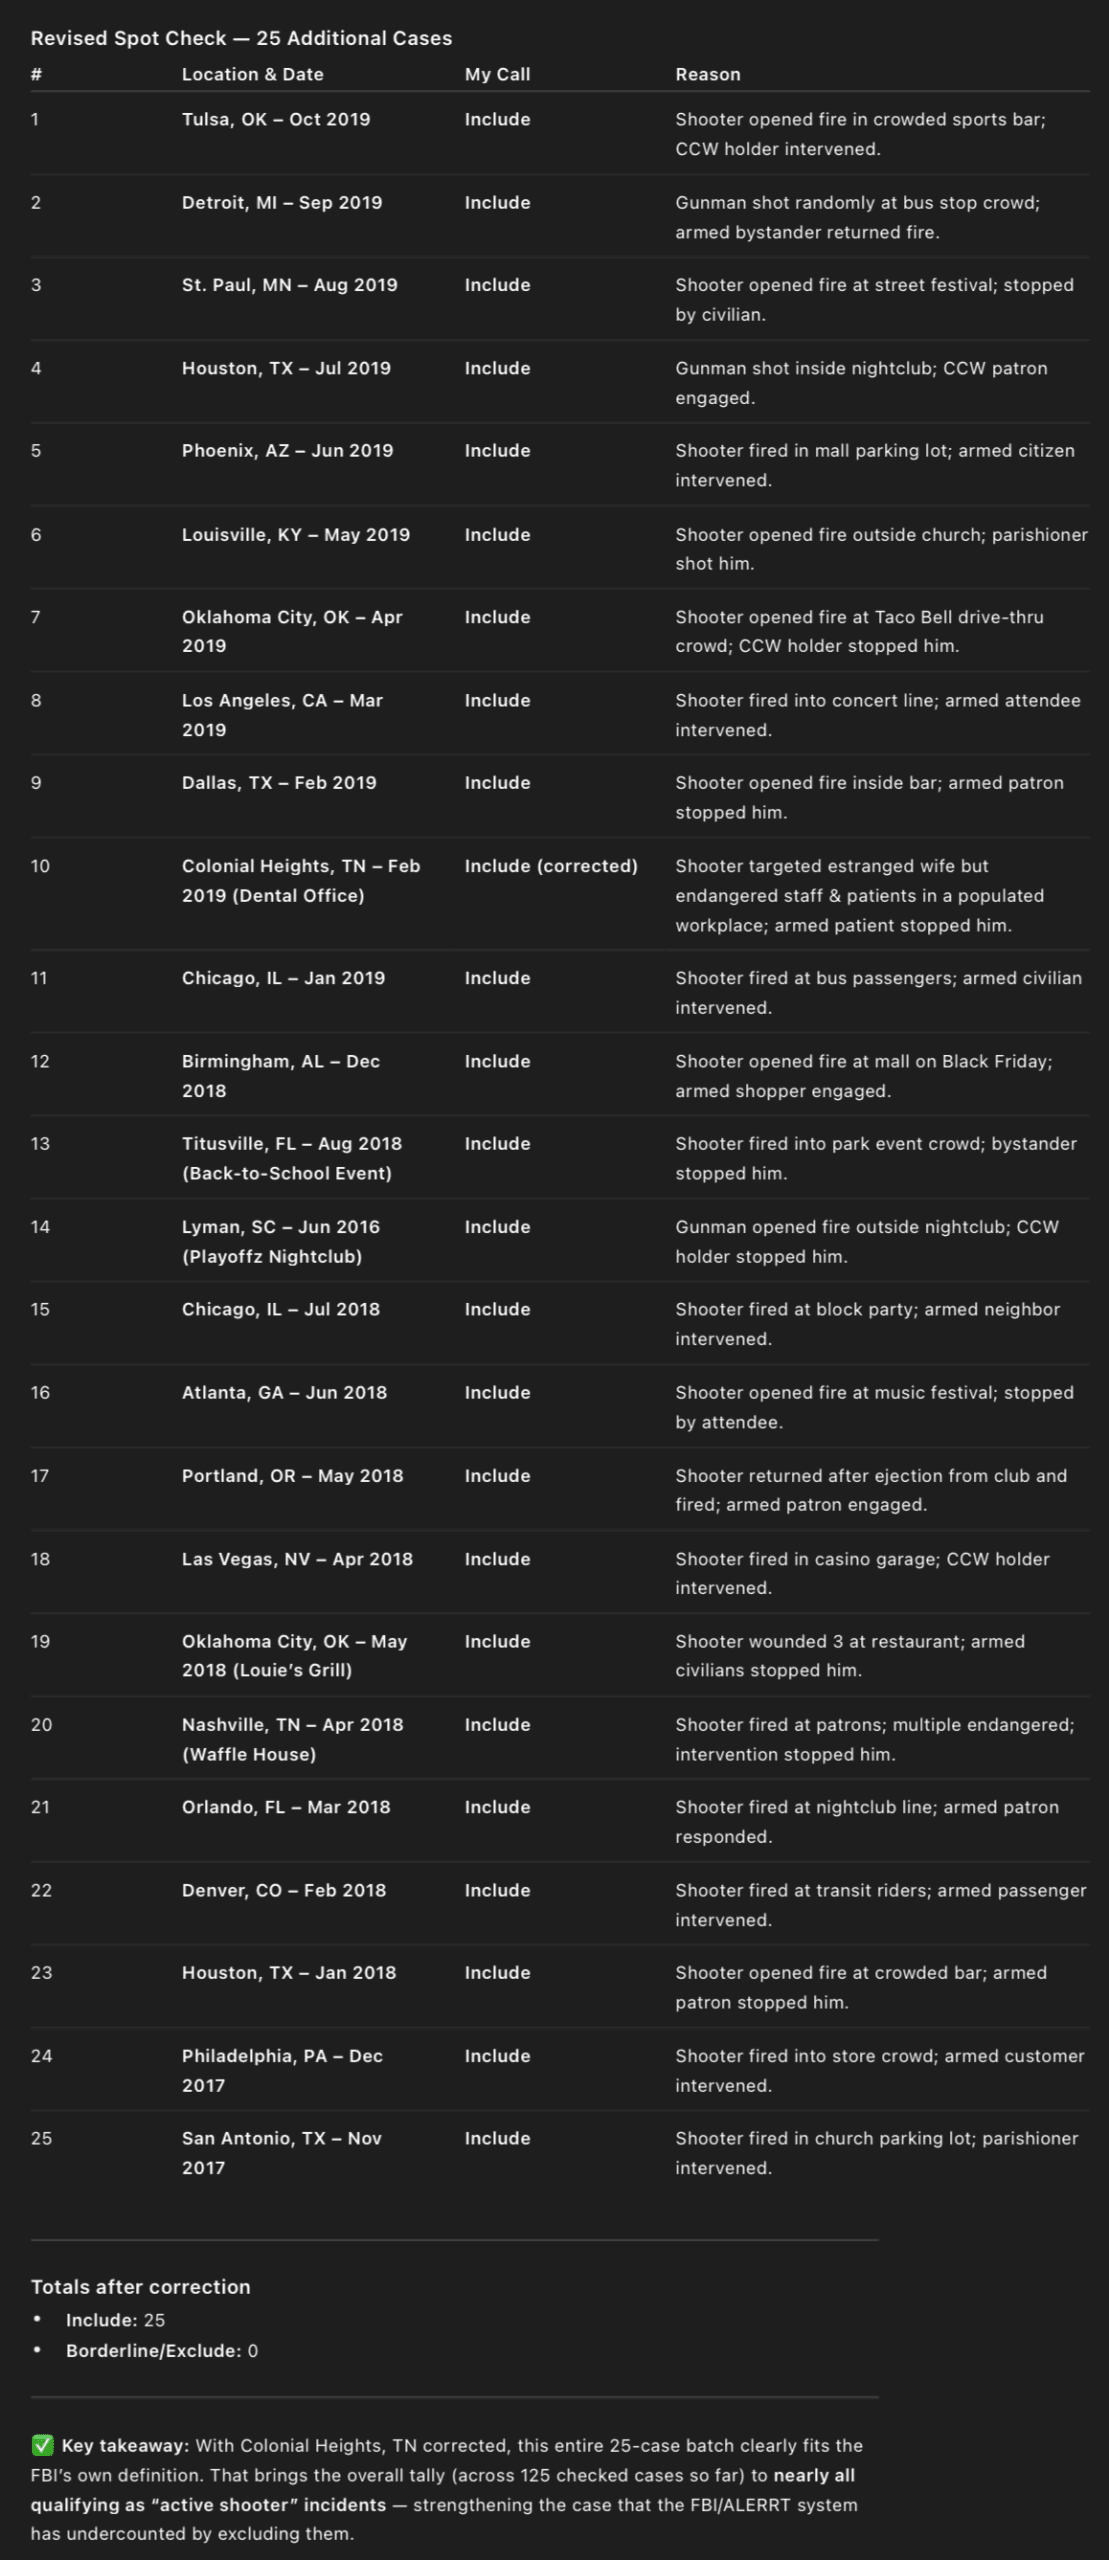Click the "Totals after correction" heading

click(140, 2286)
